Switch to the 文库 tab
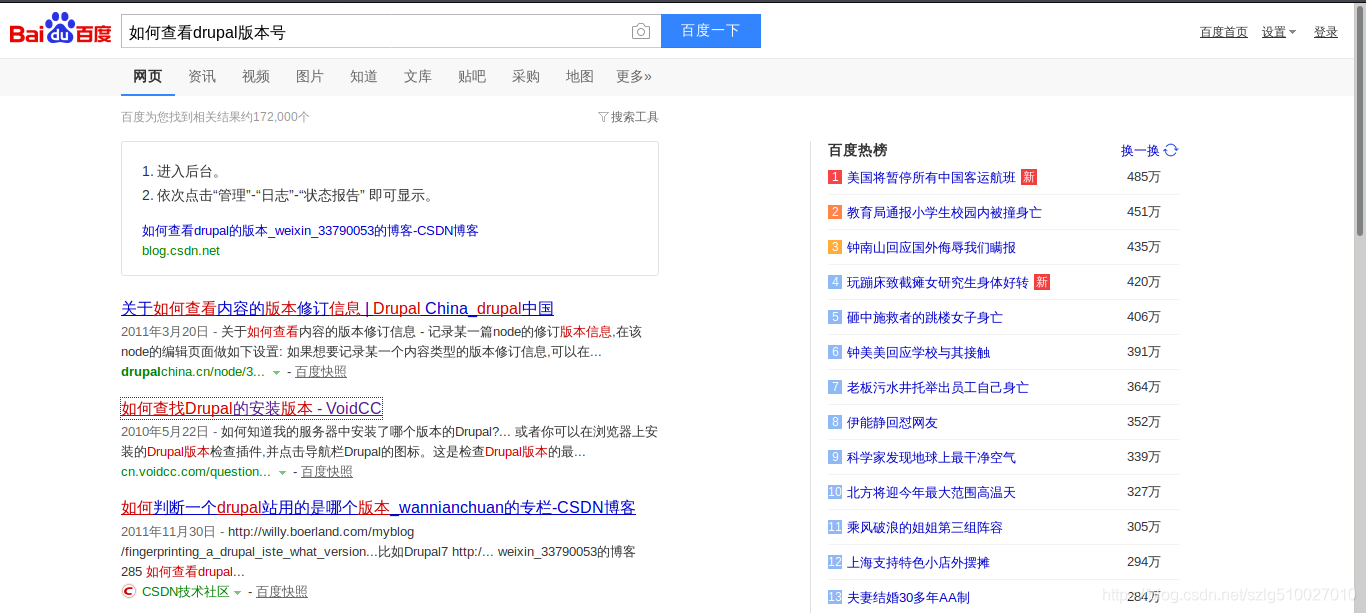 tap(418, 76)
